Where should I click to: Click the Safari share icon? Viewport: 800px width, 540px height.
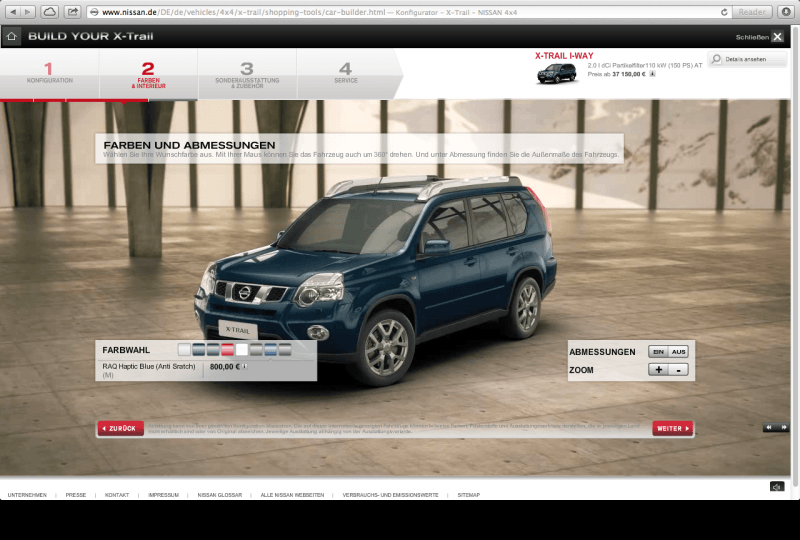pyautogui.click(x=73, y=12)
